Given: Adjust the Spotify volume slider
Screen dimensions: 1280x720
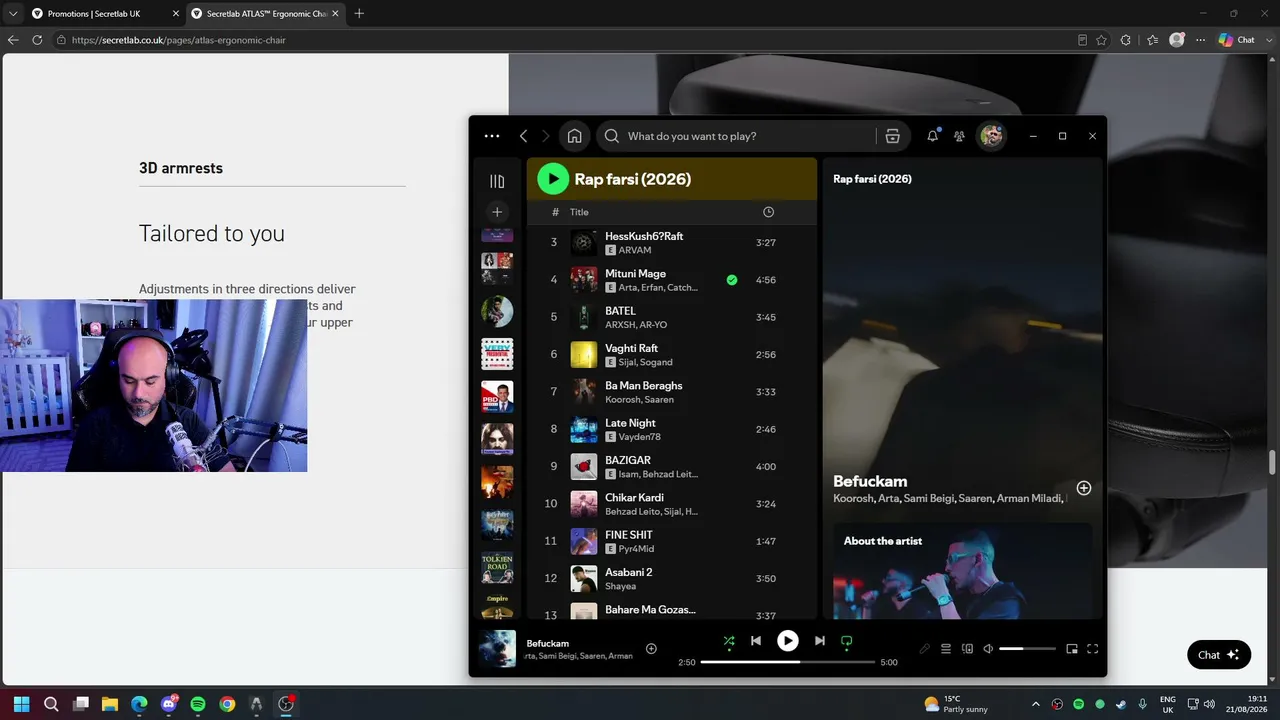Looking at the screenshot, I should [x=1027, y=649].
